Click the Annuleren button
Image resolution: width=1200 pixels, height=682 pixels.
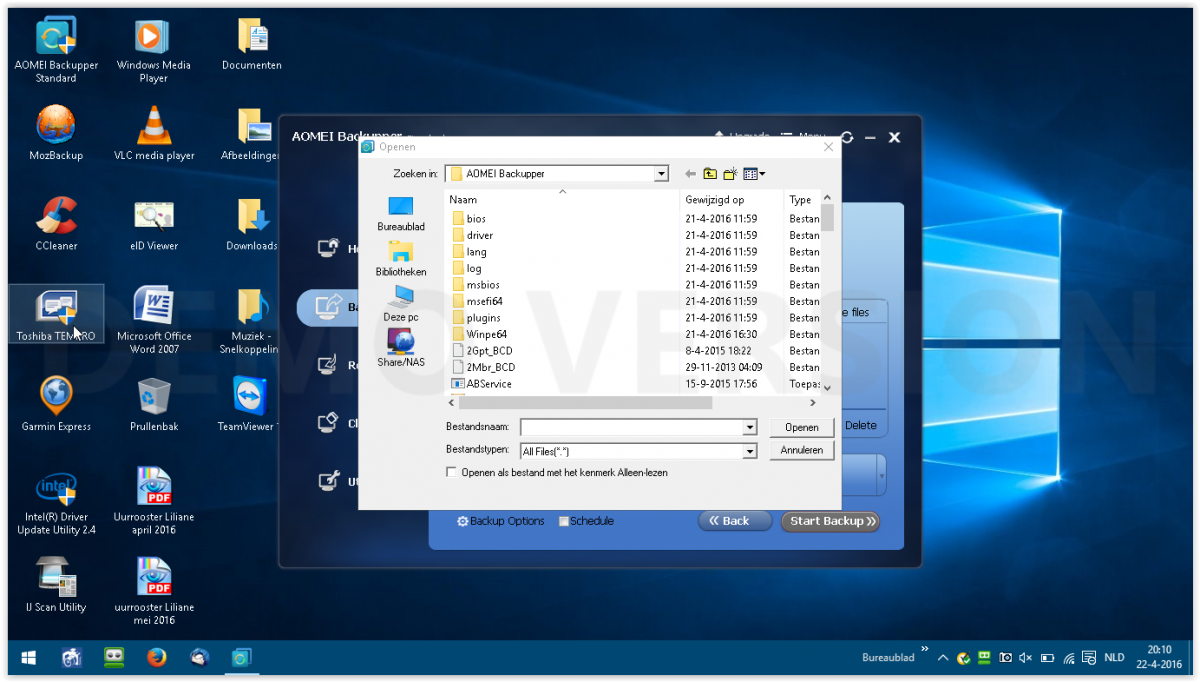pyautogui.click(x=802, y=450)
